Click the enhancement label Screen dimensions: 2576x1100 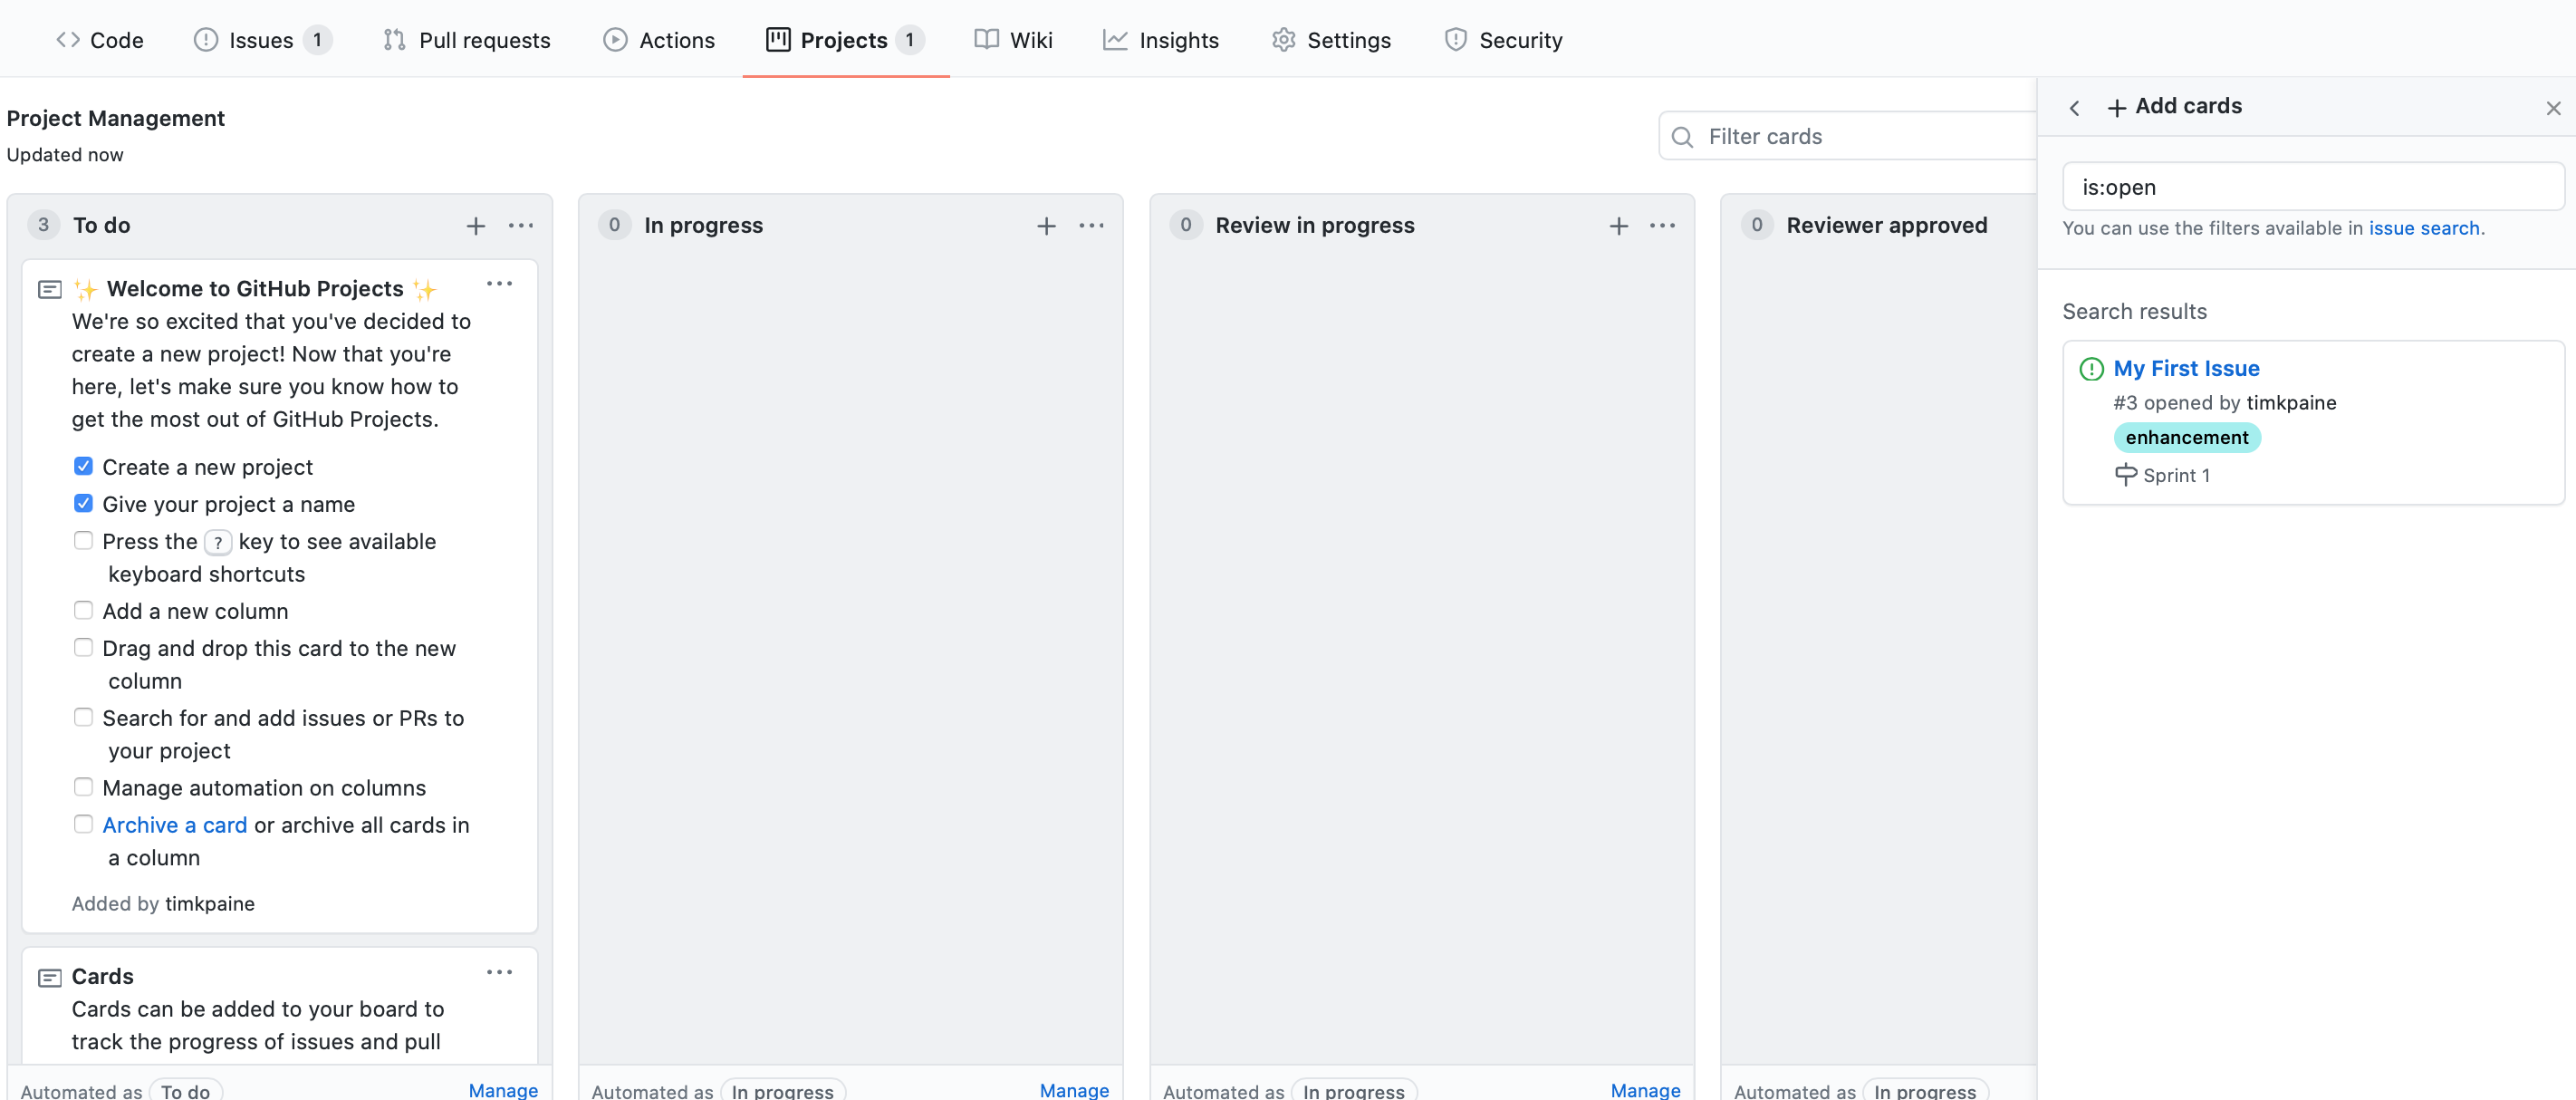coord(2187,438)
